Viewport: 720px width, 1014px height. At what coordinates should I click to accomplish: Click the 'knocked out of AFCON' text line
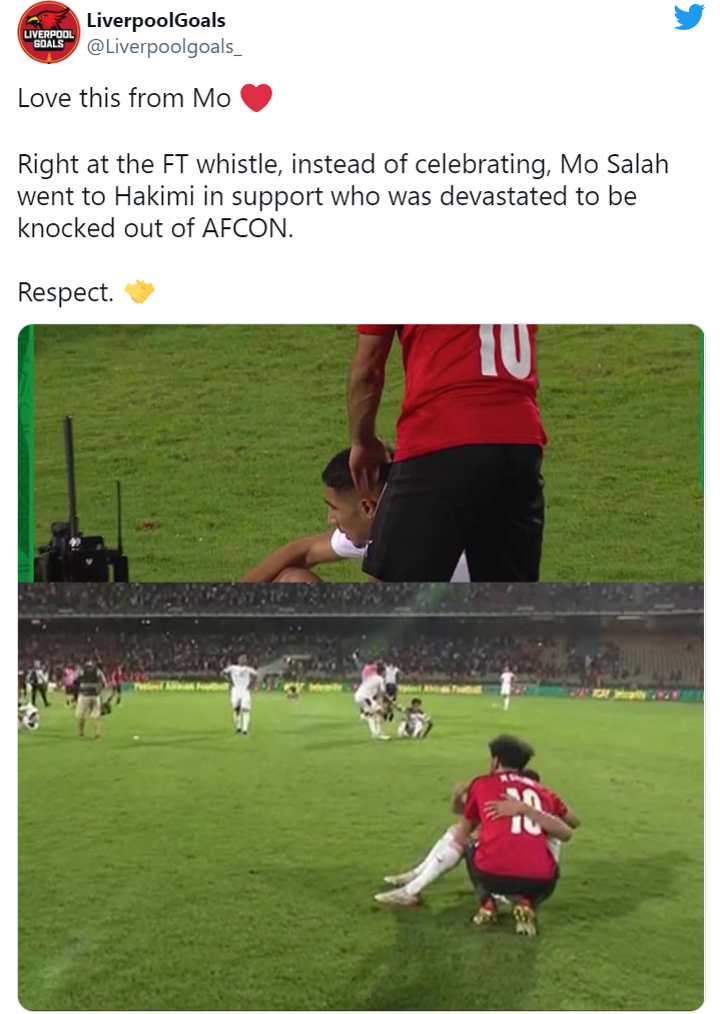coord(155,228)
